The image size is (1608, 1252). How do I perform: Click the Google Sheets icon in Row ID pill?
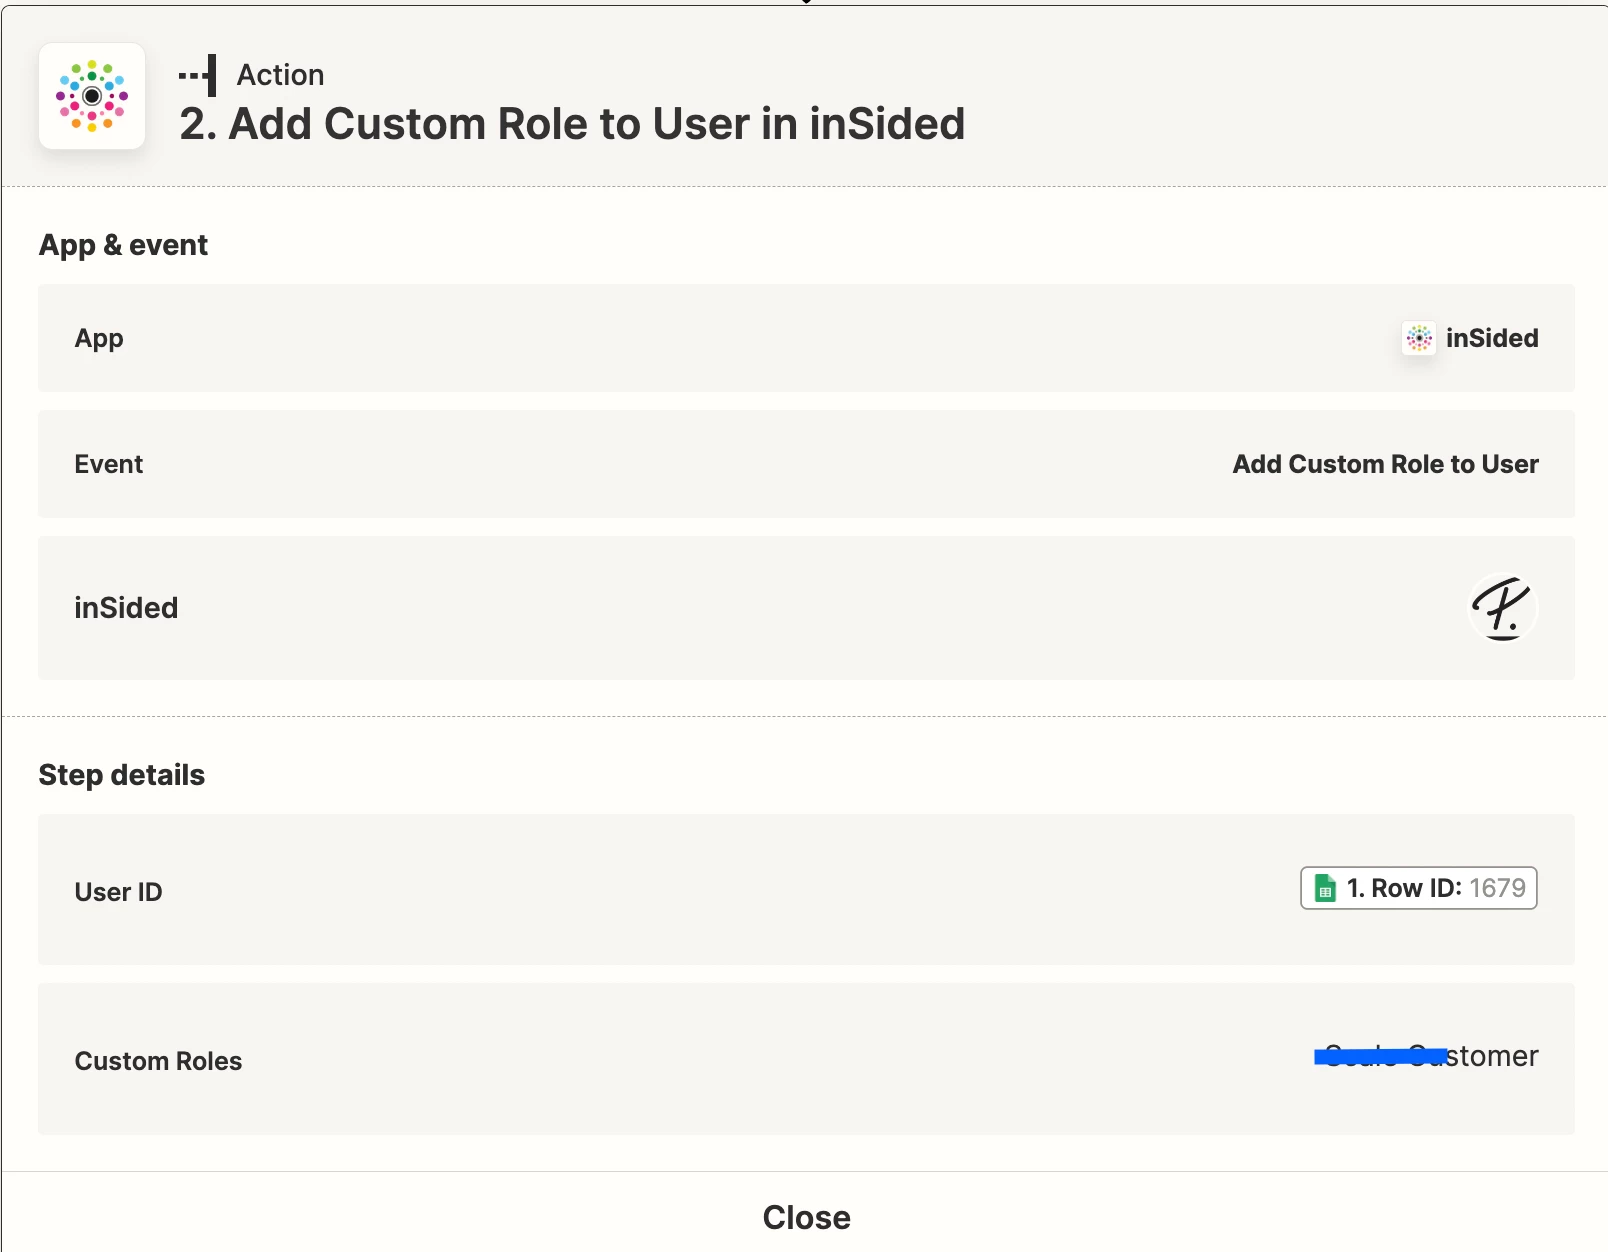tap(1325, 888)
